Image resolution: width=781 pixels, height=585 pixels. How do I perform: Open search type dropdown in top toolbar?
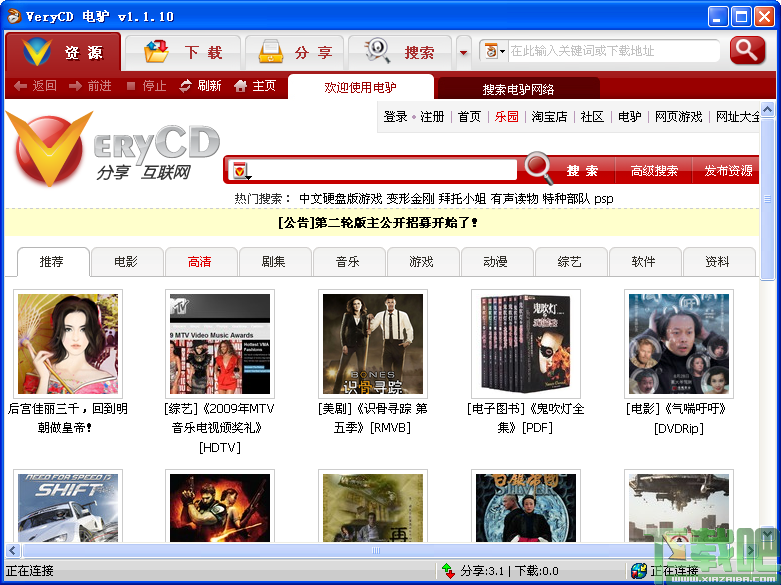495,51
